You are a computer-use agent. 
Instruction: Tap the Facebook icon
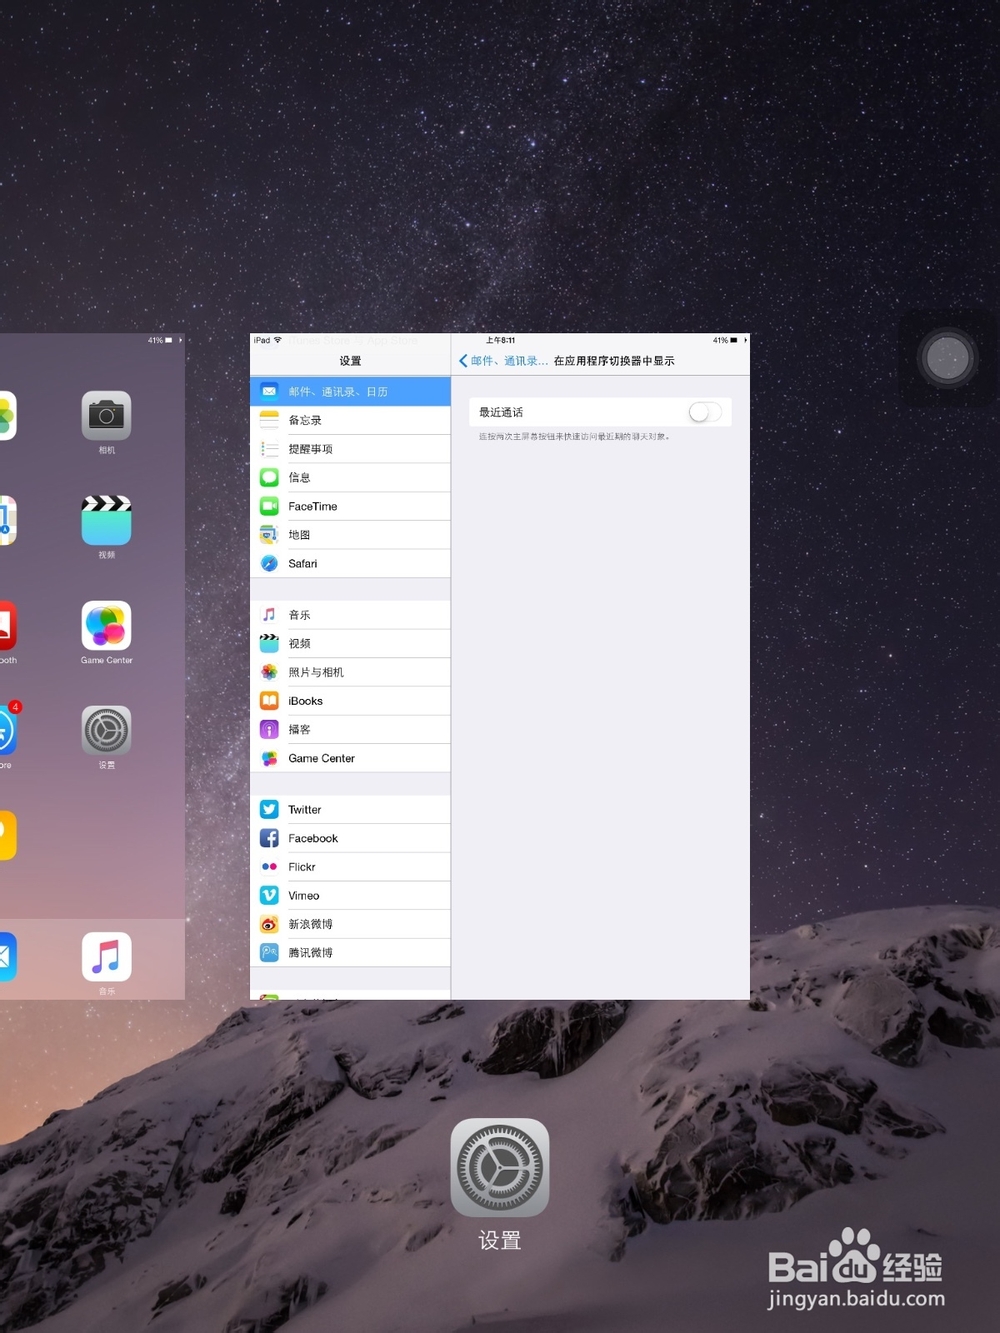269,838
